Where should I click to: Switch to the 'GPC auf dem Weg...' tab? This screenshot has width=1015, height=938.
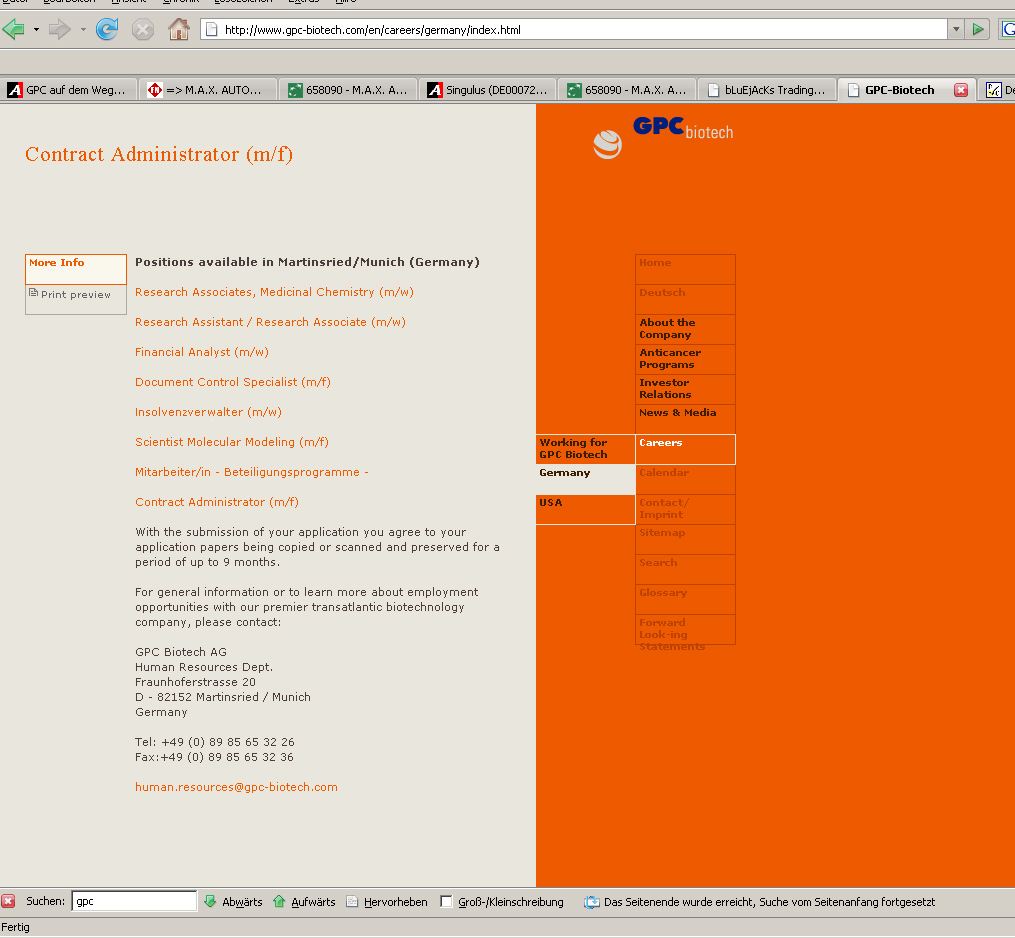tap(69, 90)
